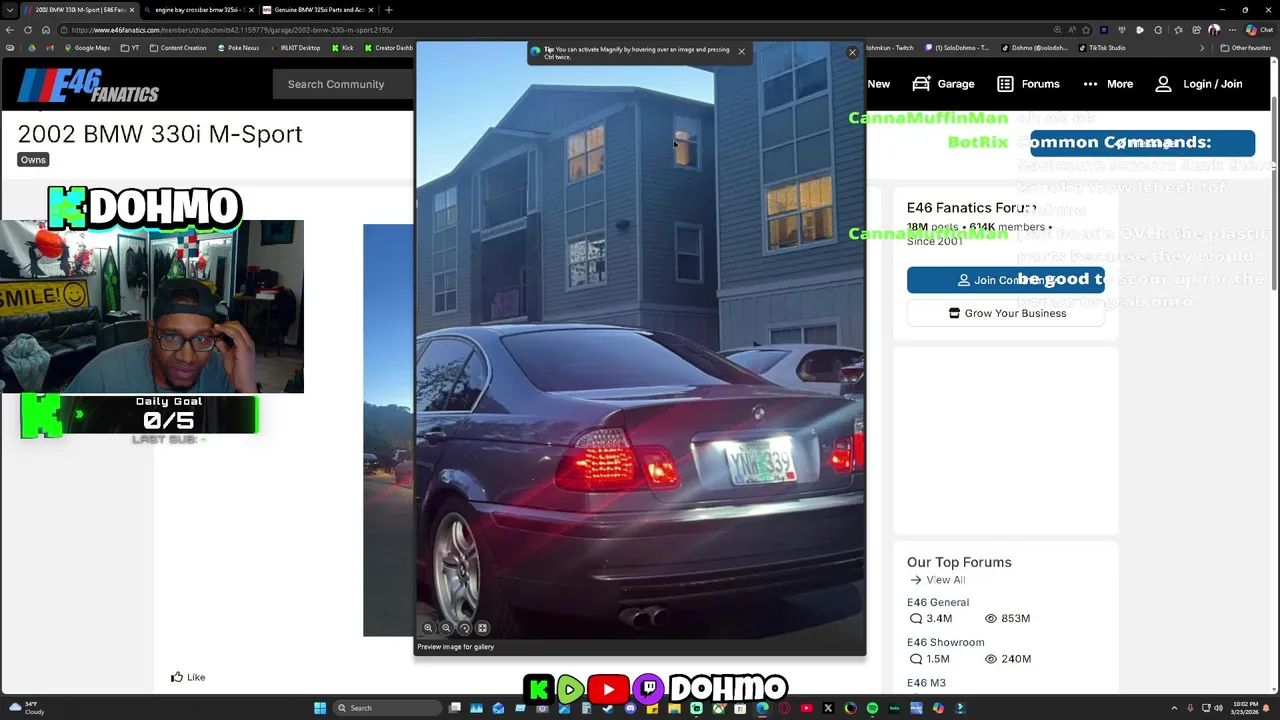
Task: Open the Windows Start menu
Action: click(320, 708)
